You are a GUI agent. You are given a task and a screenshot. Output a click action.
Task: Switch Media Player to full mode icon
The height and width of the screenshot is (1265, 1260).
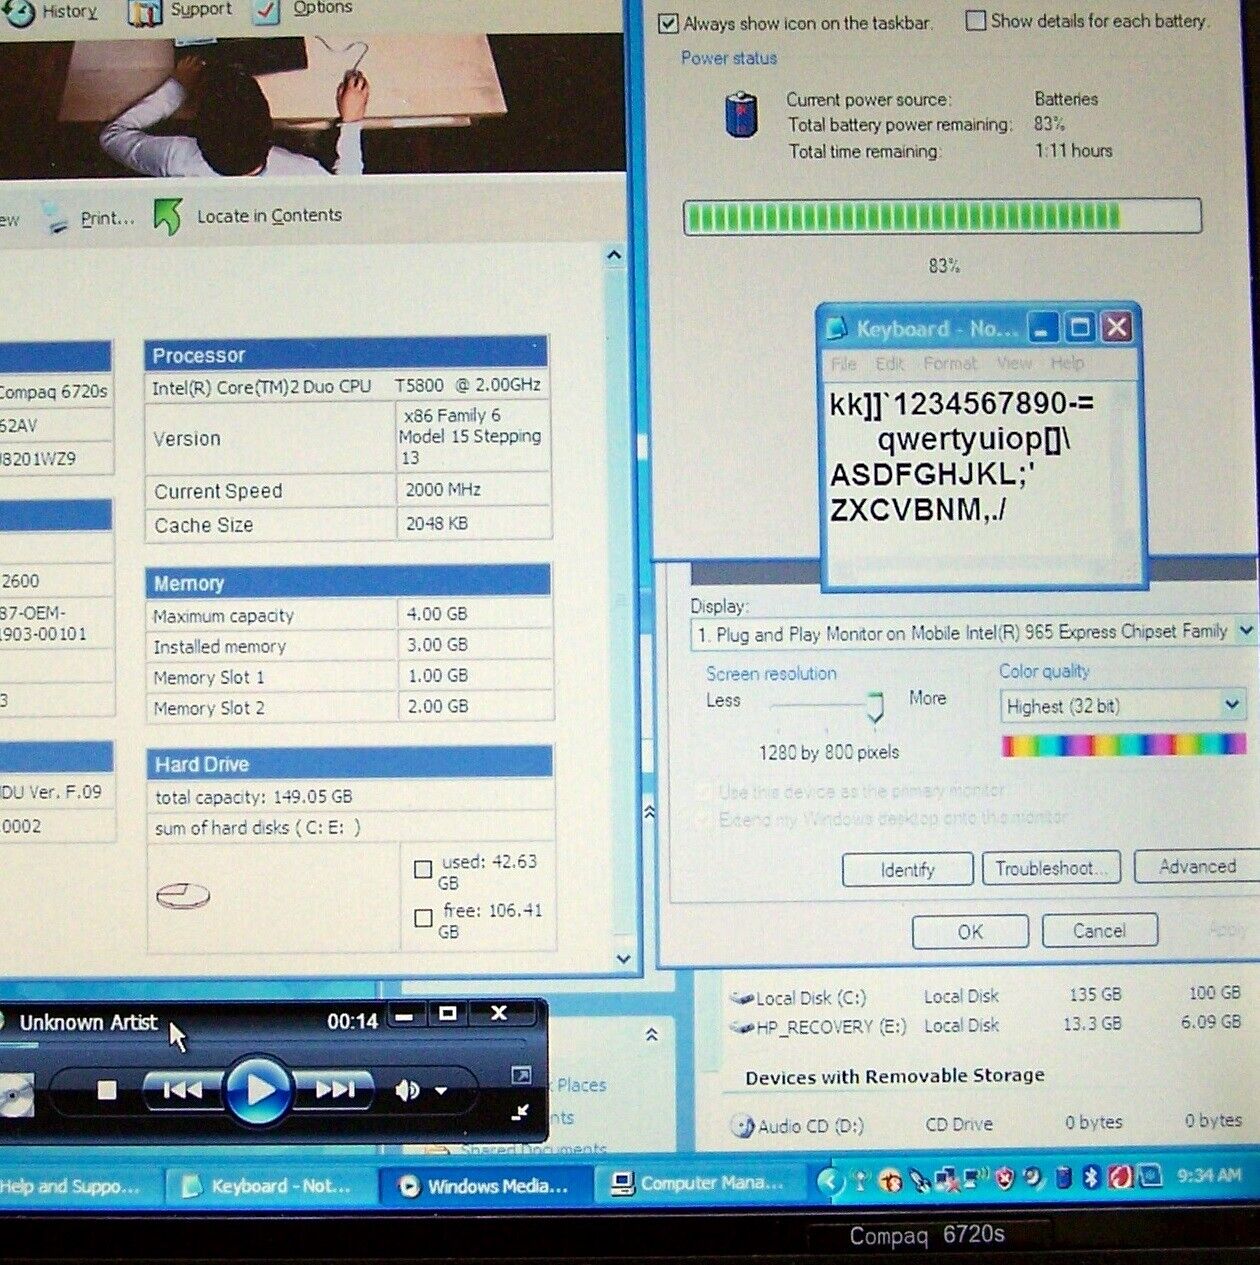tap(521, 1076)
